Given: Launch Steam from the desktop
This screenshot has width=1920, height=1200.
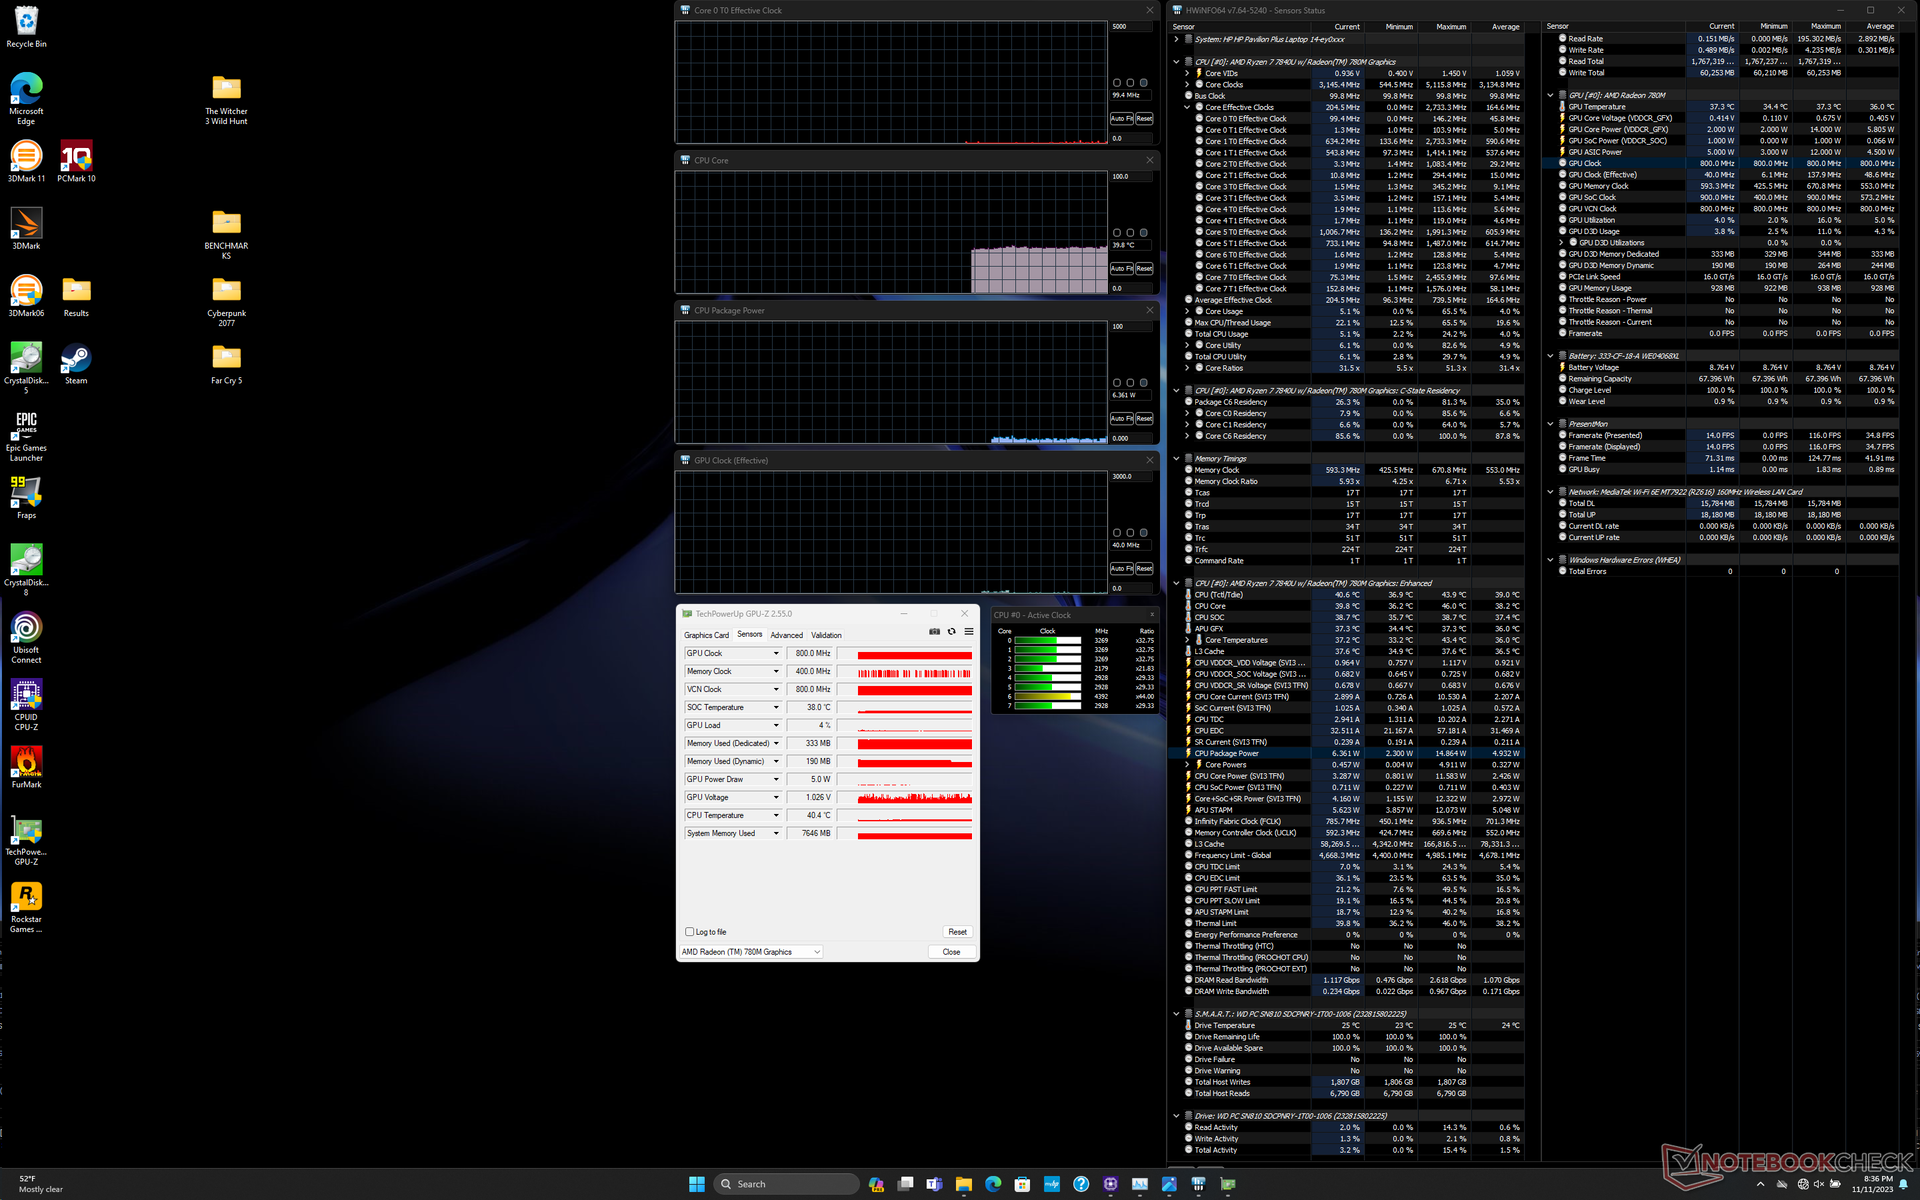Looking at the screenshot, I should pos(76,364).
